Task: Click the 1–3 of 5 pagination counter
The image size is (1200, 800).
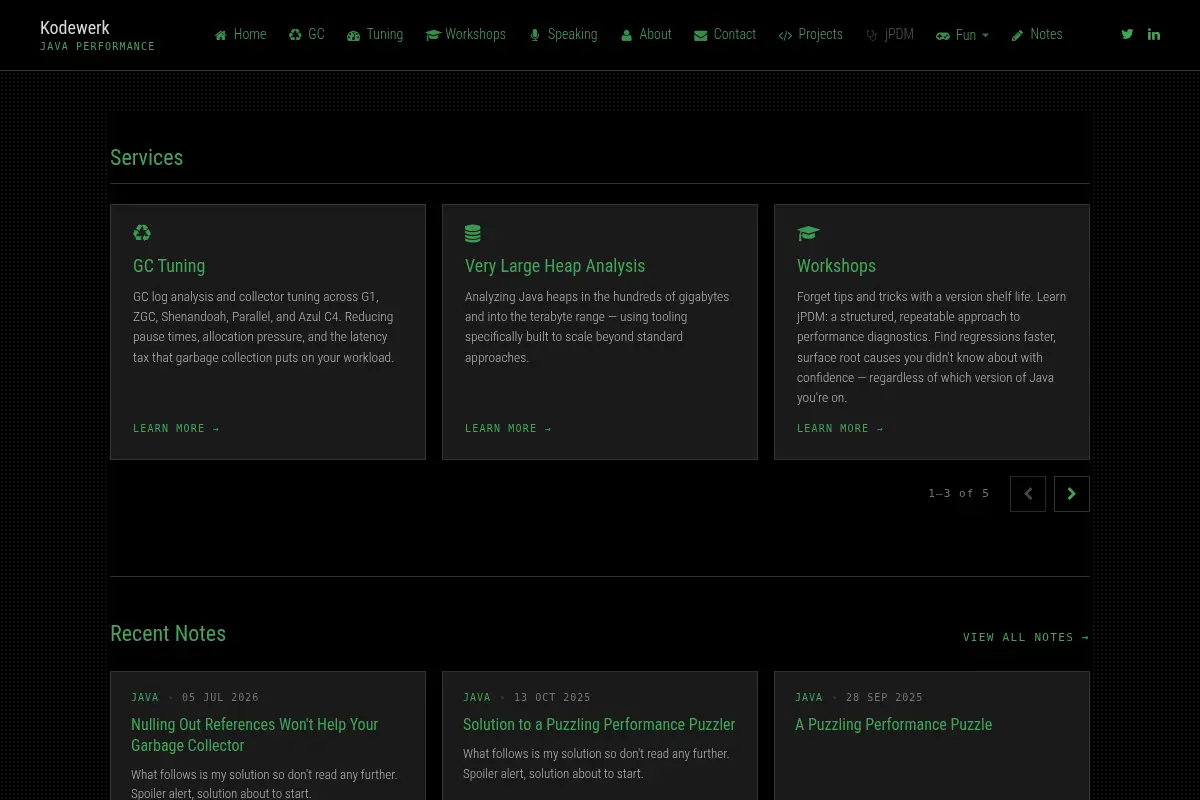Action: (x=959, y=493)
